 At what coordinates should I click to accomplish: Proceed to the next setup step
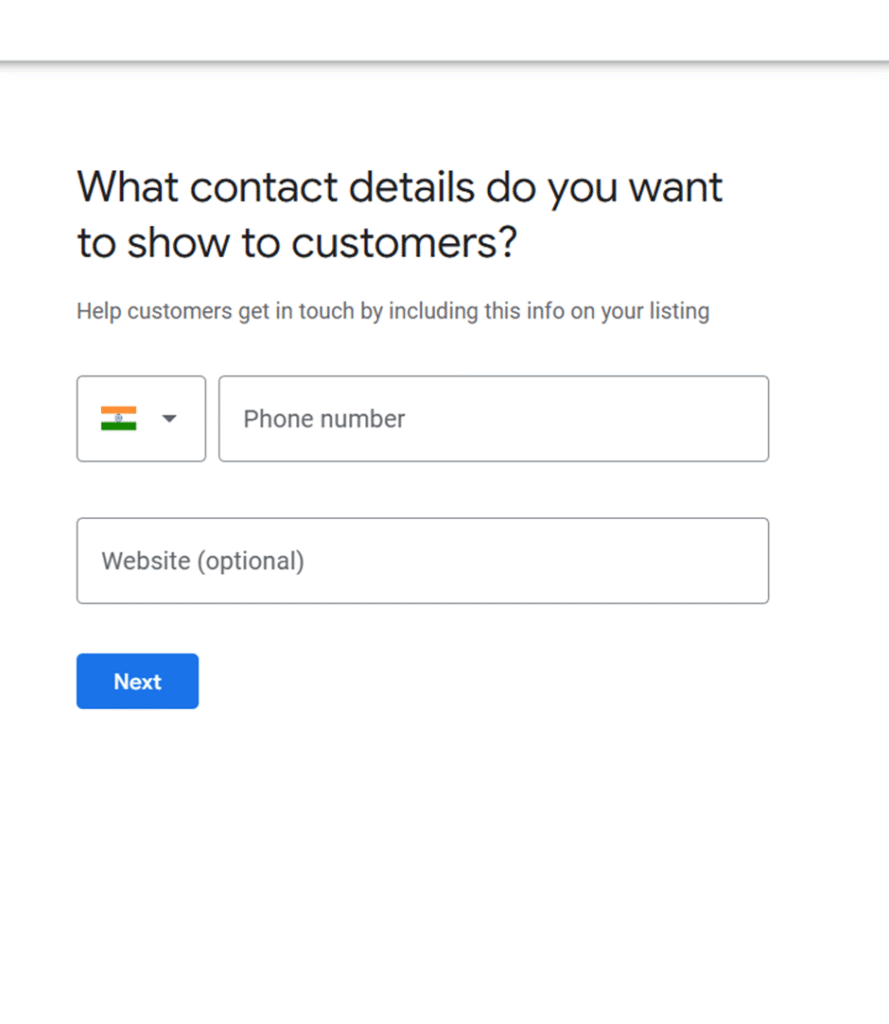tap(137, 681)
